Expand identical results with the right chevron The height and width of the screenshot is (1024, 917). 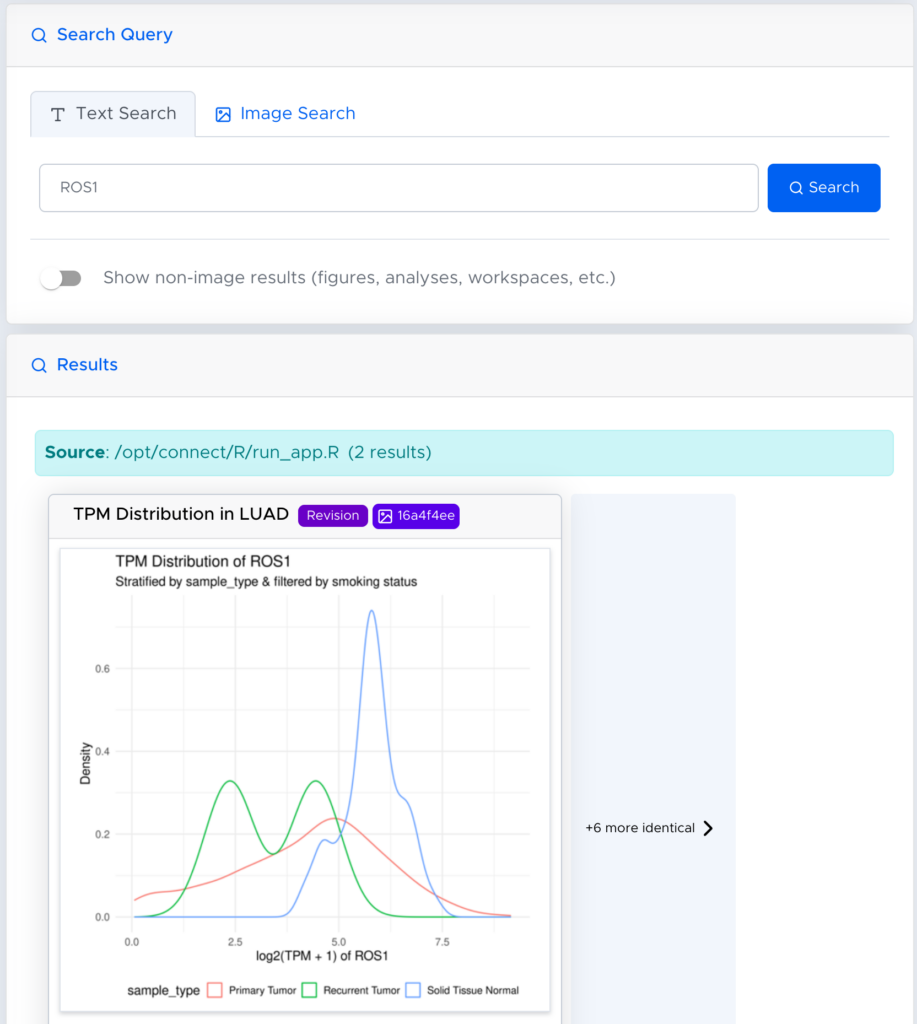[x=708, y=828]
